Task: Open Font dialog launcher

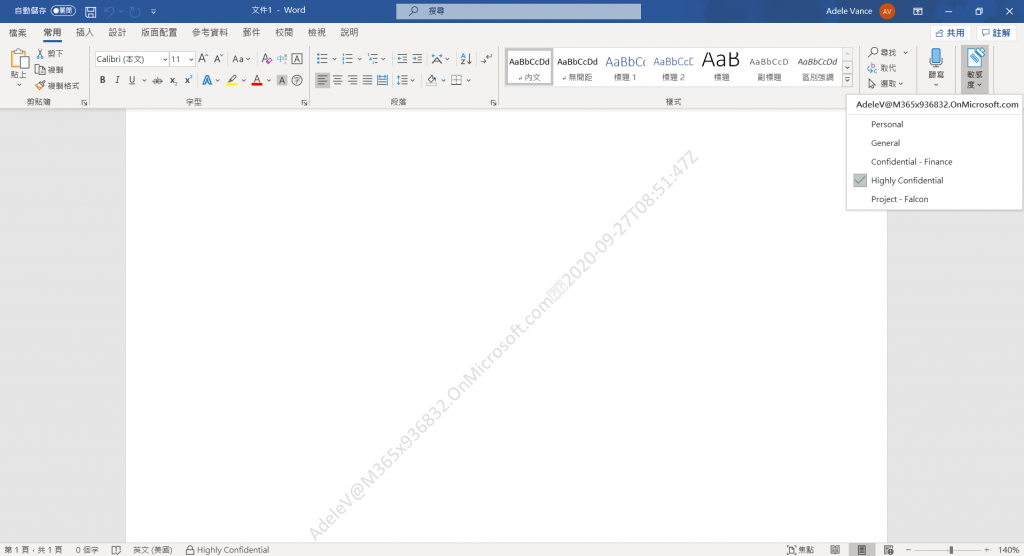Action: coord(304,103)
